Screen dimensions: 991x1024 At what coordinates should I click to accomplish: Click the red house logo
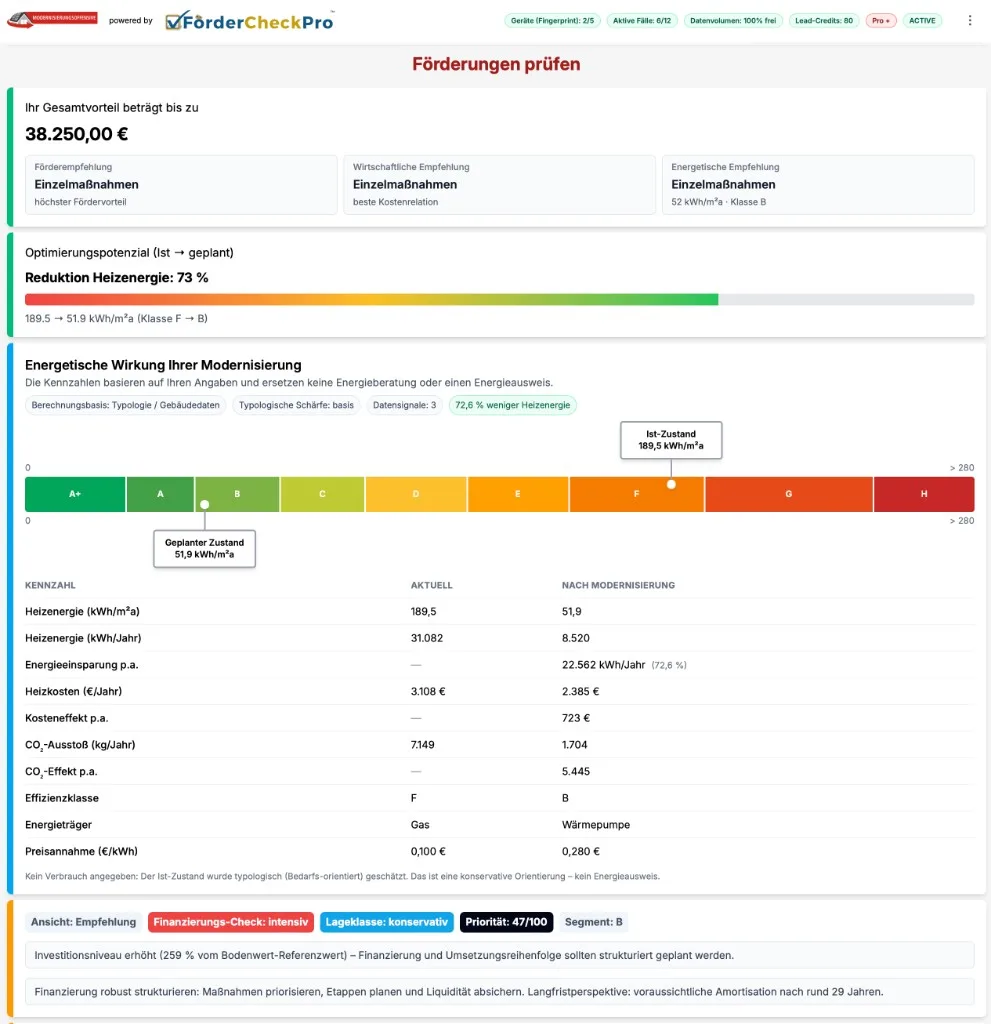(x=52, y=20)
